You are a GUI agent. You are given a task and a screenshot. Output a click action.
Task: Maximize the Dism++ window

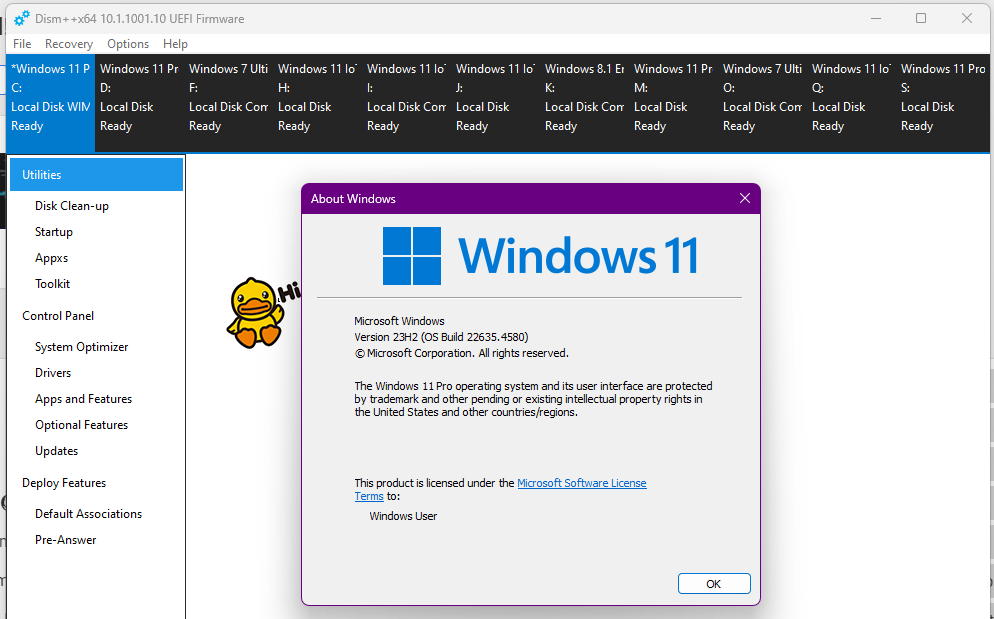921,18
